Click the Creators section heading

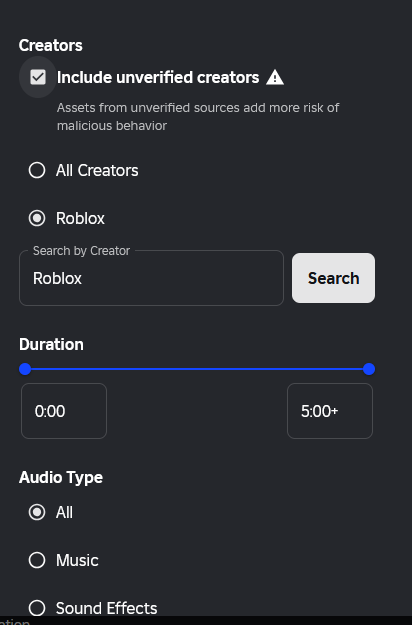[x=51, y=45]
